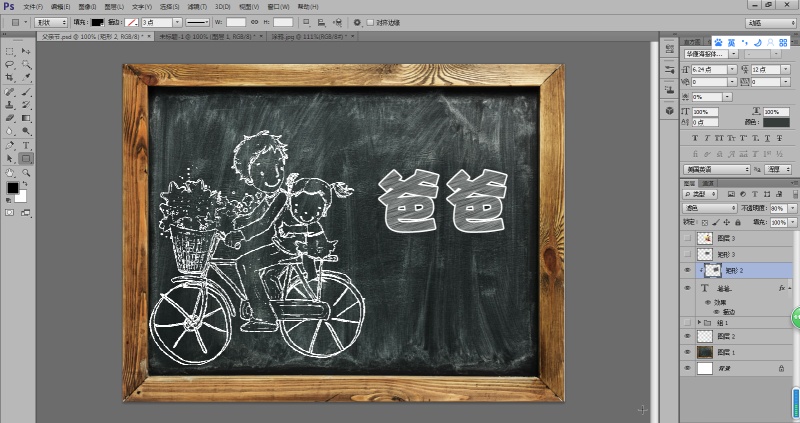
Task: Open the 3D panel cube icon
Action: point(669,110)
